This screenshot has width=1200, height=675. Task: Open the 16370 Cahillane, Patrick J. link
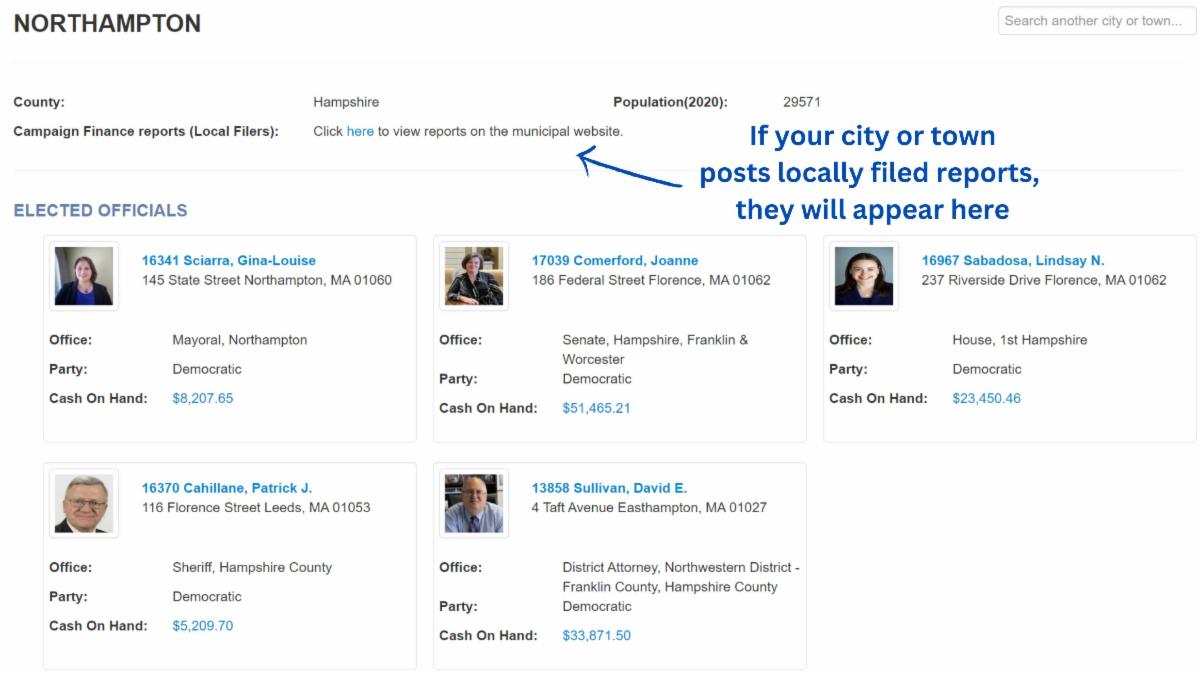coord(226,488)
